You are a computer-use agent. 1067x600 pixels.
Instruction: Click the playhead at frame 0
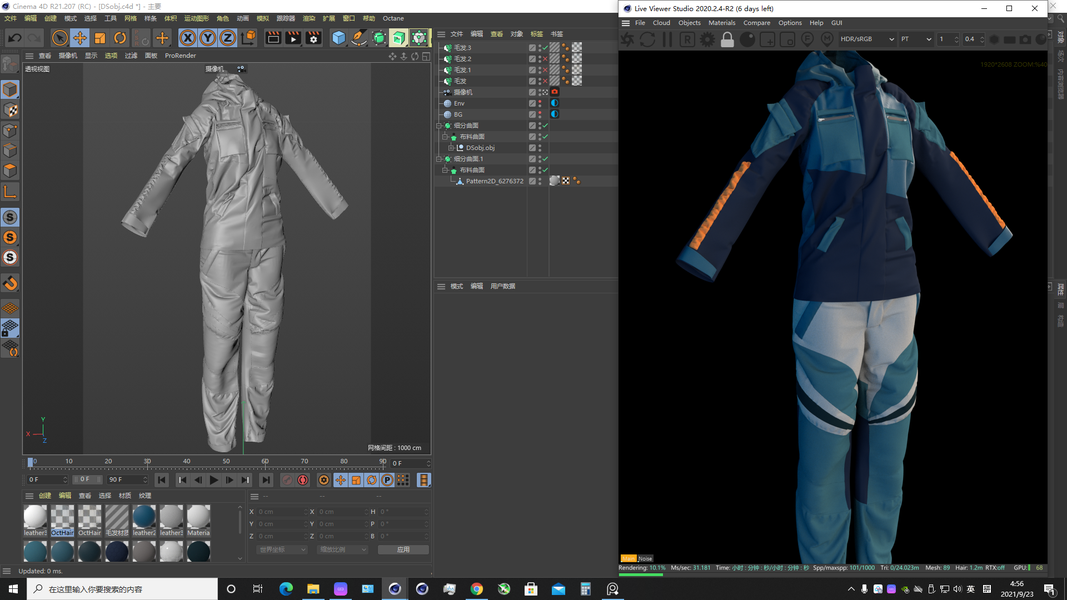click(31, 463)
